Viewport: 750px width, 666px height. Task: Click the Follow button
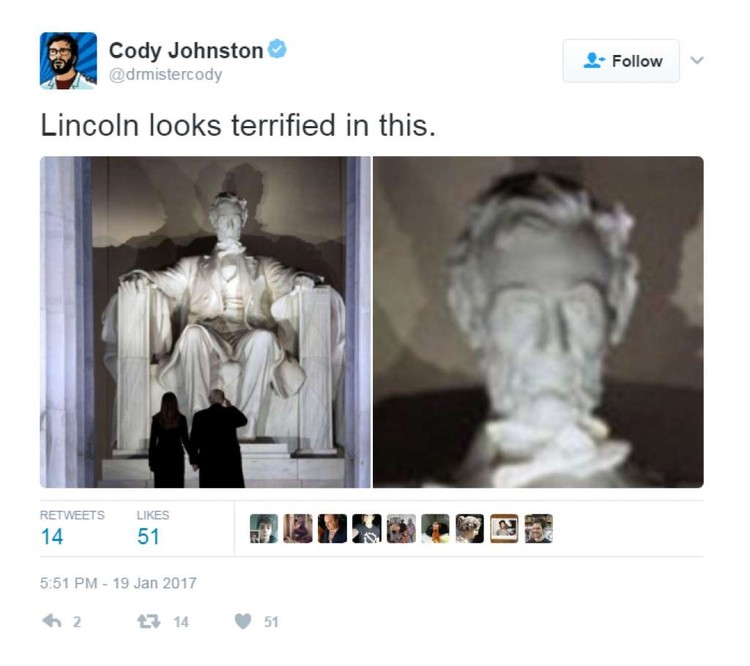621,61
